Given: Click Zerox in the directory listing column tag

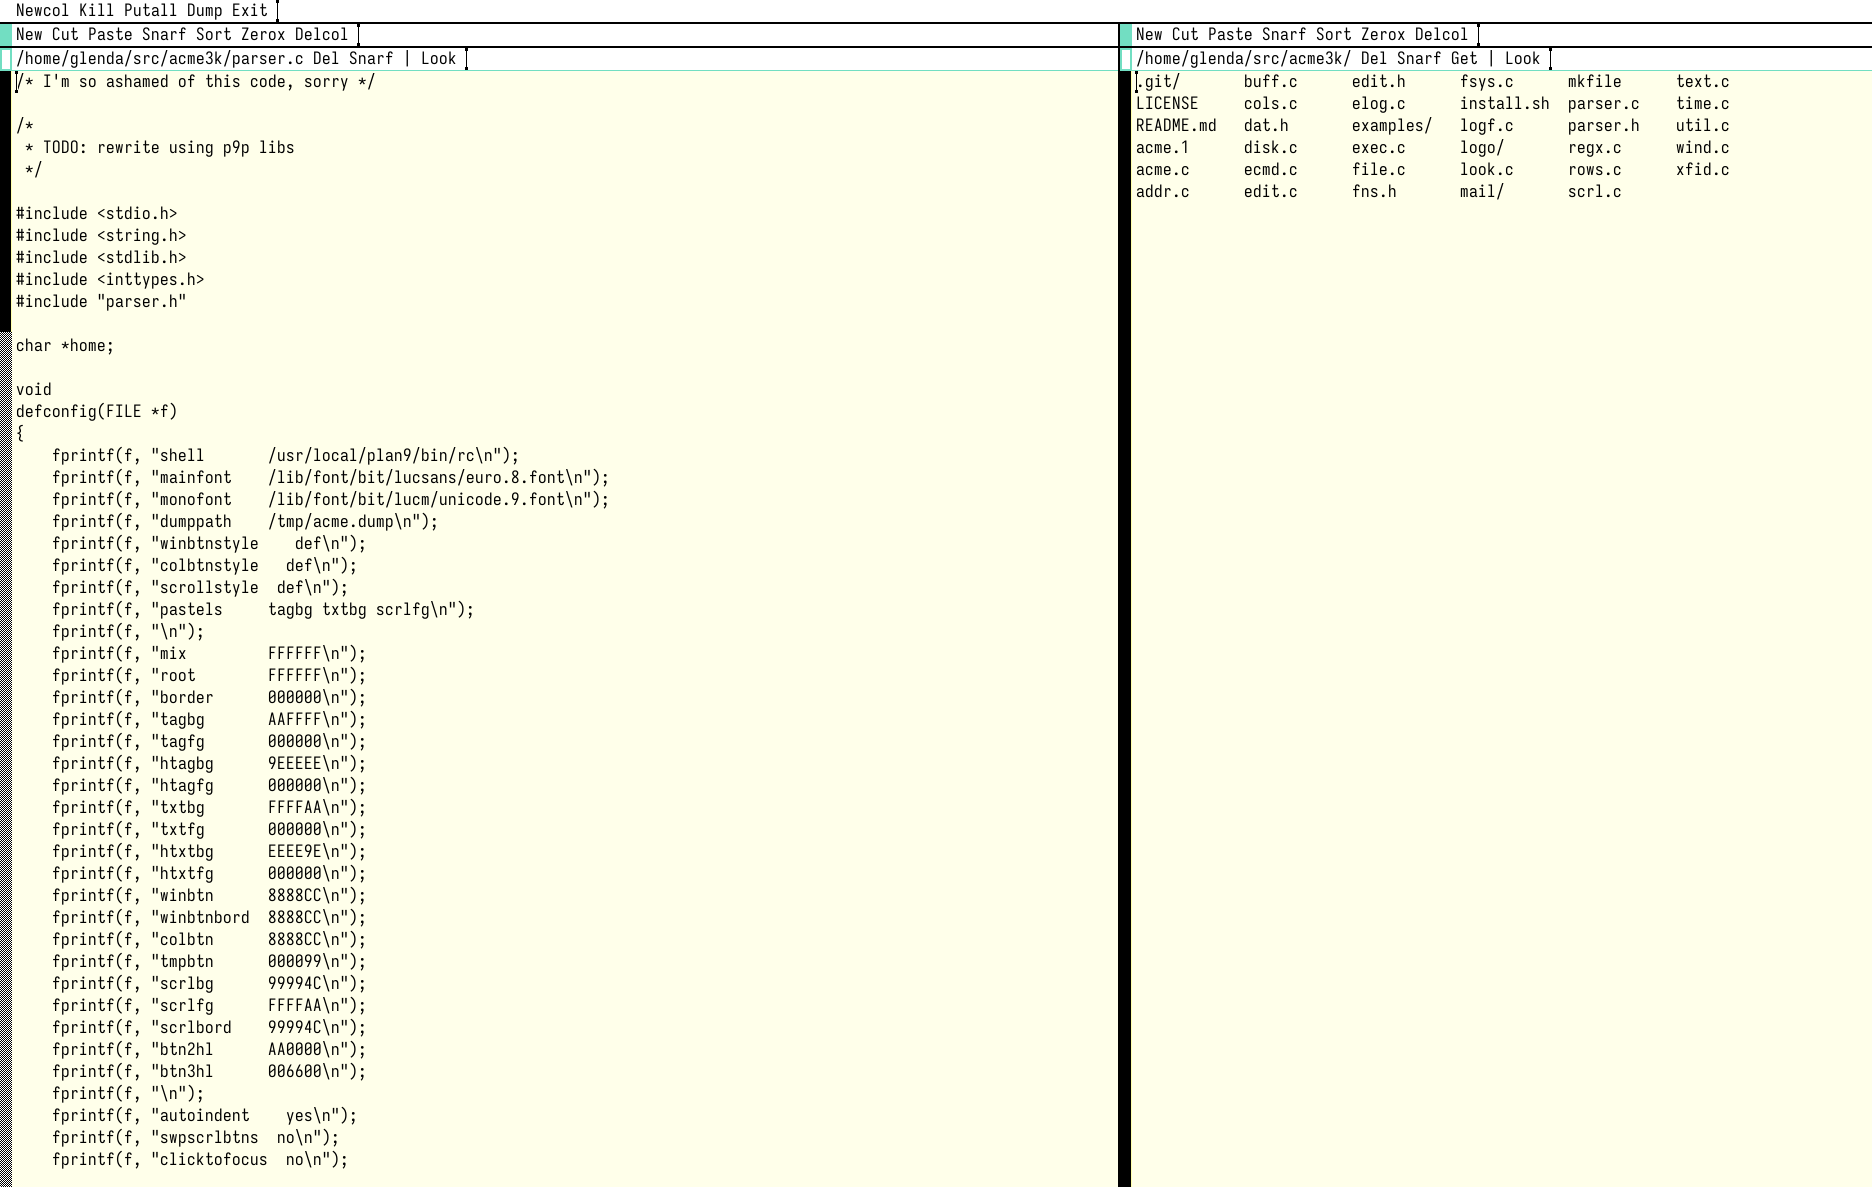Looking at the screenshot, I should tap(1383, 35).
